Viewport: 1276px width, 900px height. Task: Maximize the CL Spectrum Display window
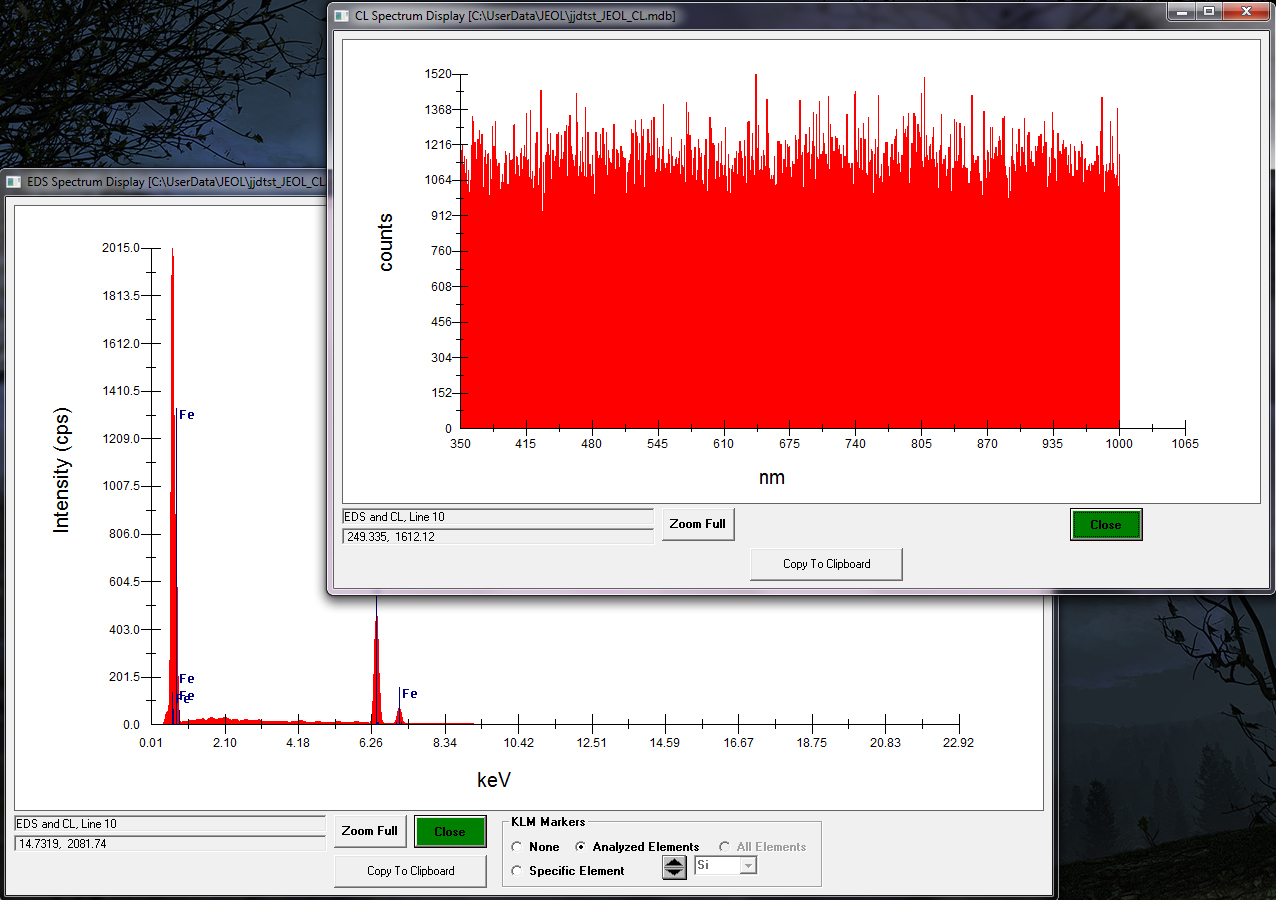click(x=1209, y=12)
